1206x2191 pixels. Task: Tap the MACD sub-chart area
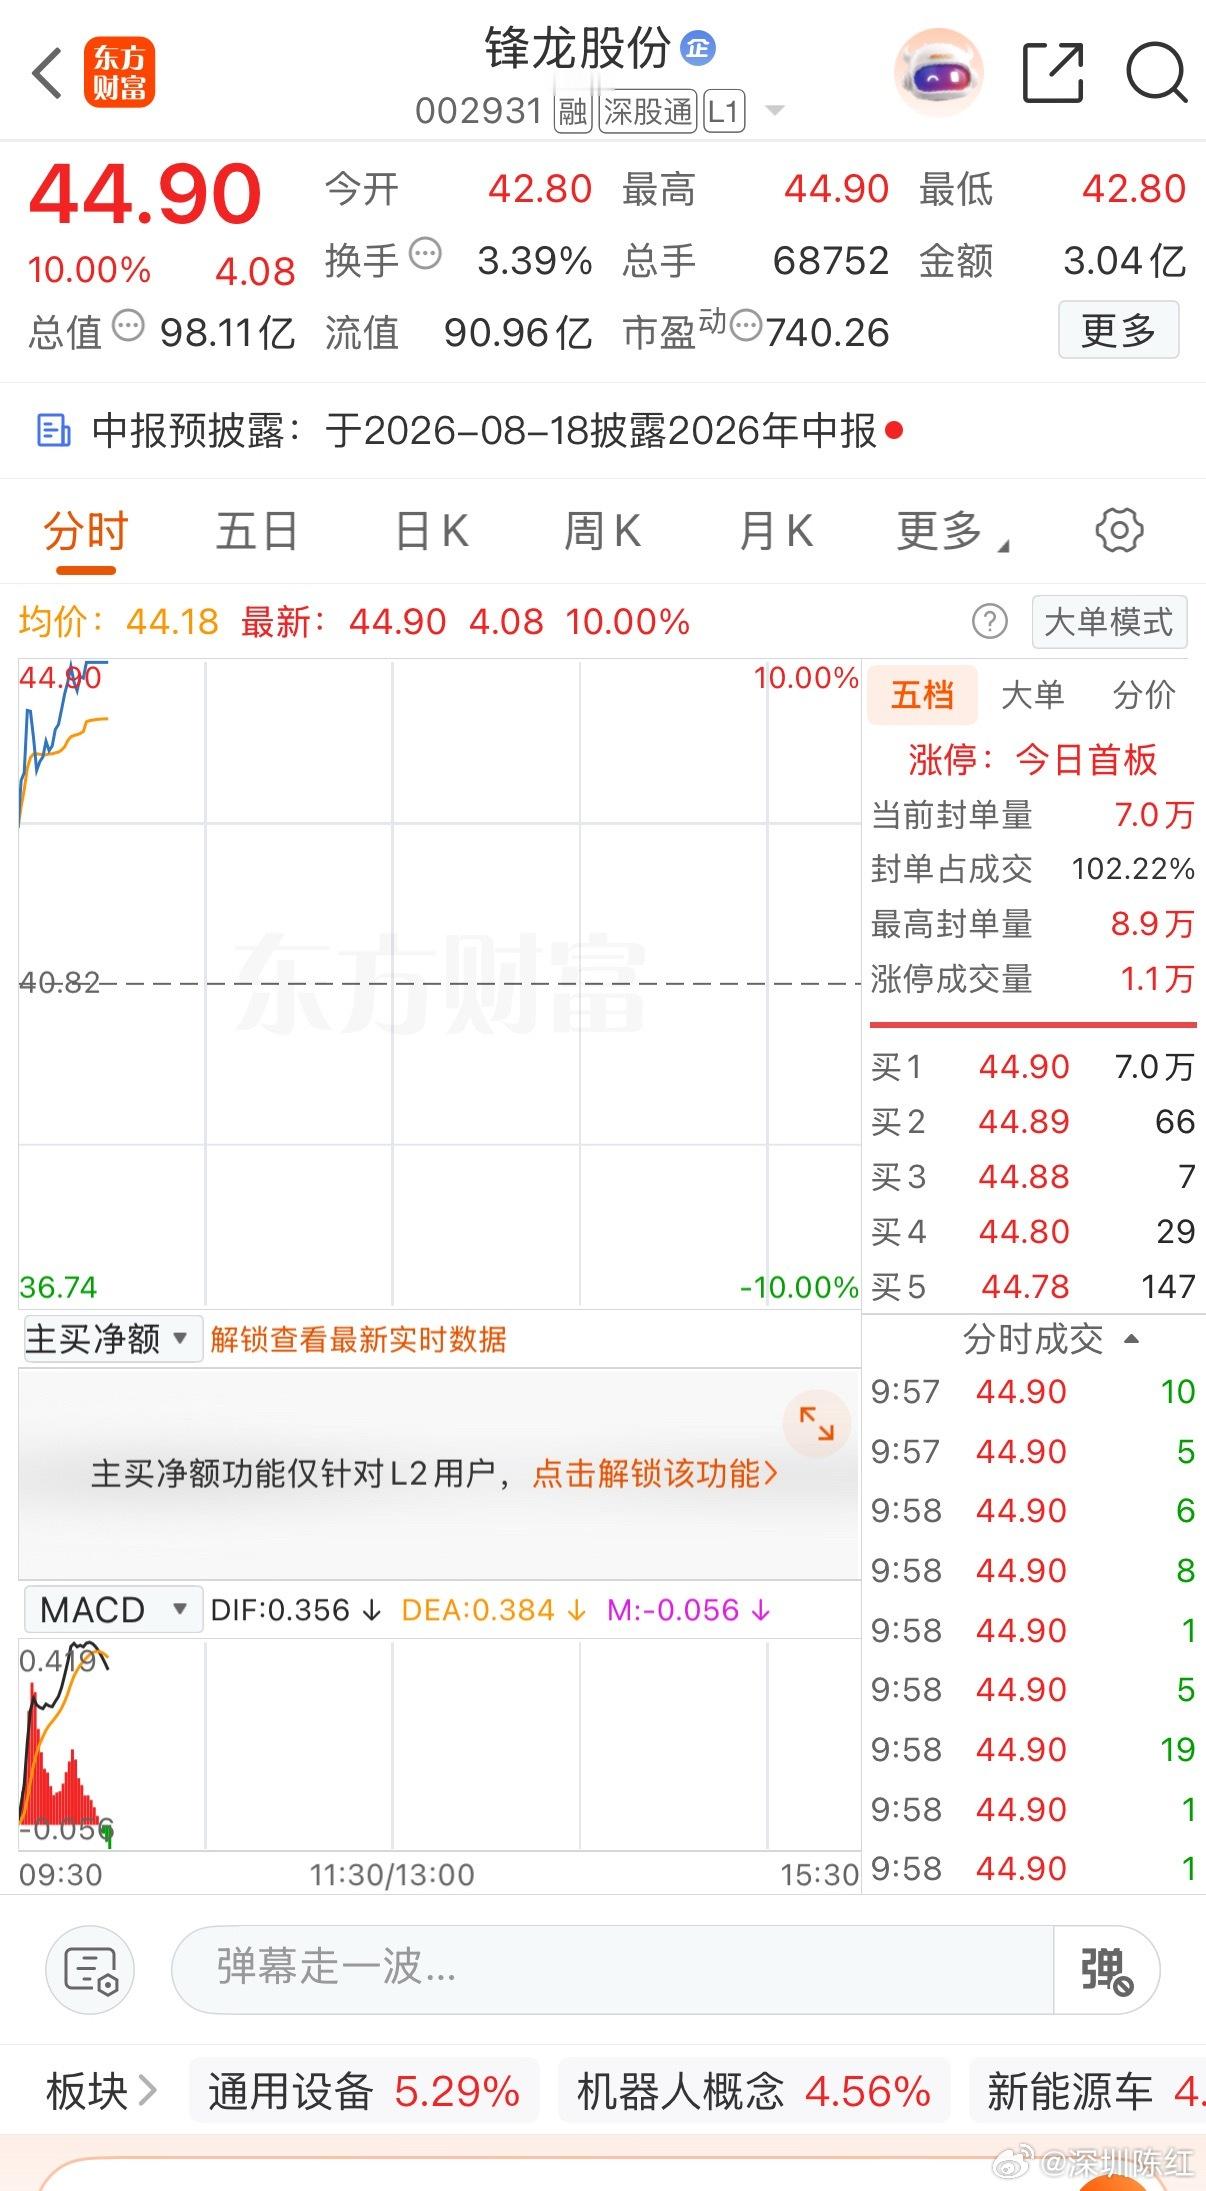[x=440, y=1745]
